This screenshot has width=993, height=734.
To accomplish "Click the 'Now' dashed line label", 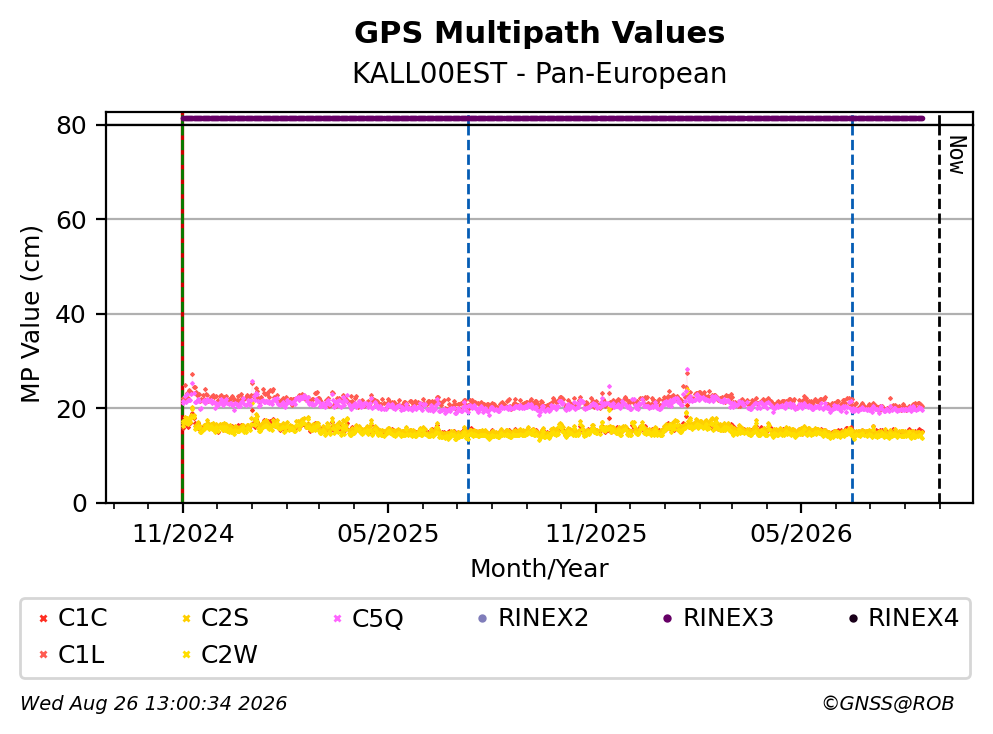I will point(958,155).
